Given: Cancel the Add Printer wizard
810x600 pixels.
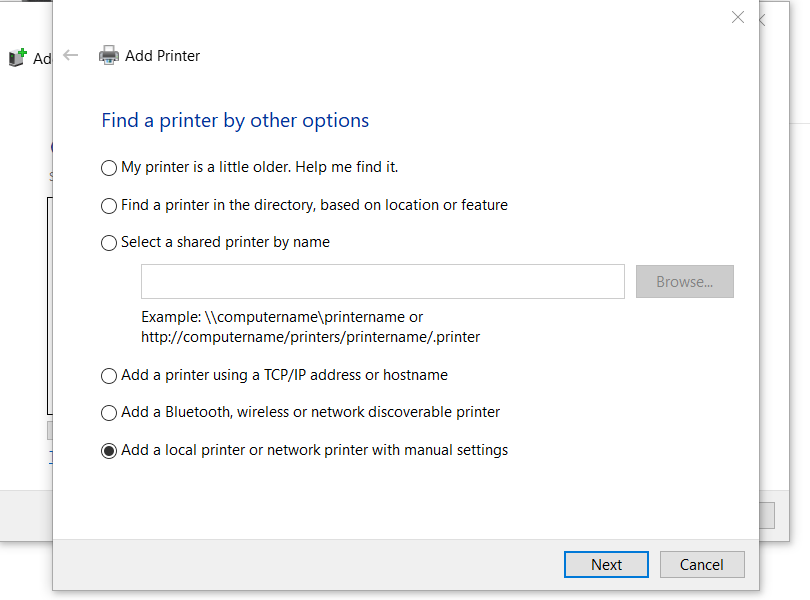Looking at the screenshot, I should click(x=702, y=564).
